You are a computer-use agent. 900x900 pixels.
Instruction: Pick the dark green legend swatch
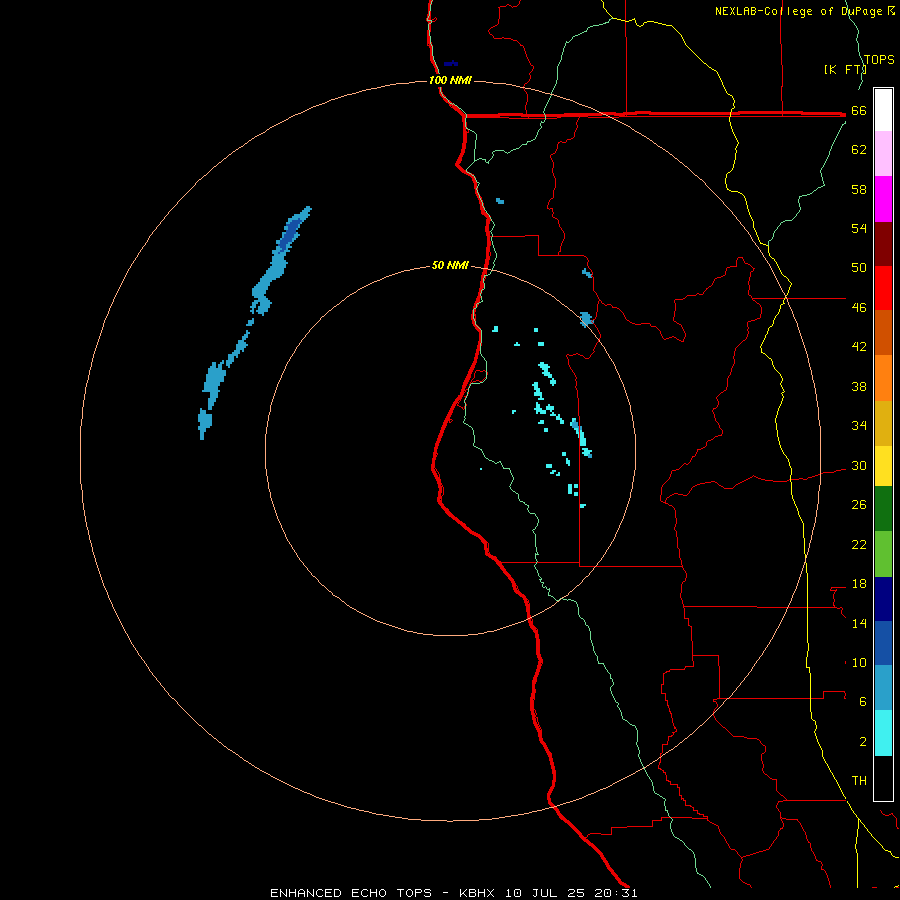pyautogui.click(x=883, y=509)
